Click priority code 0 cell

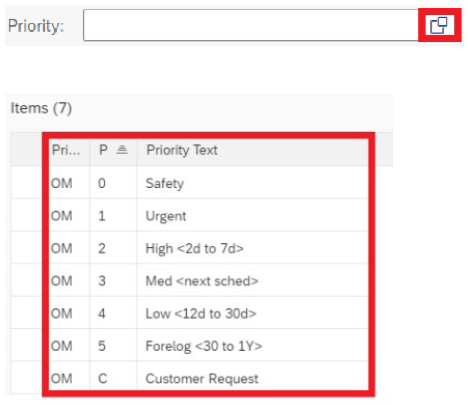pos(102,183)
